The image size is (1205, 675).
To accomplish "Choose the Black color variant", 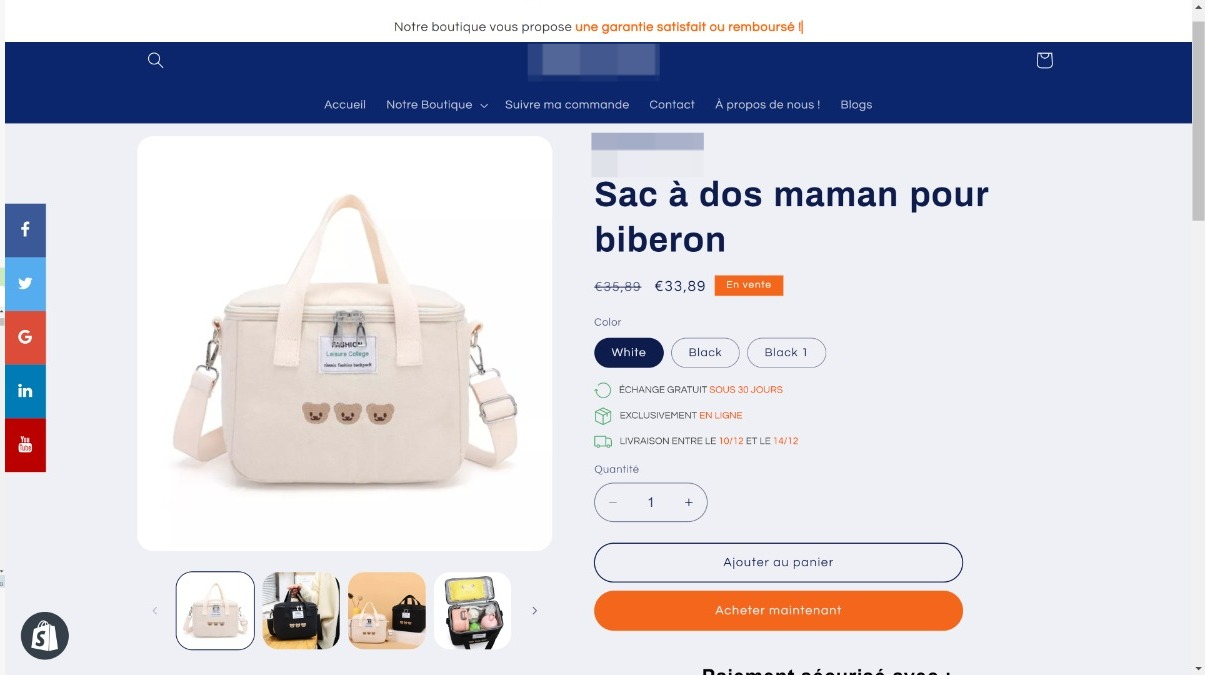I will pyautogui.click(x=705, y=352).
